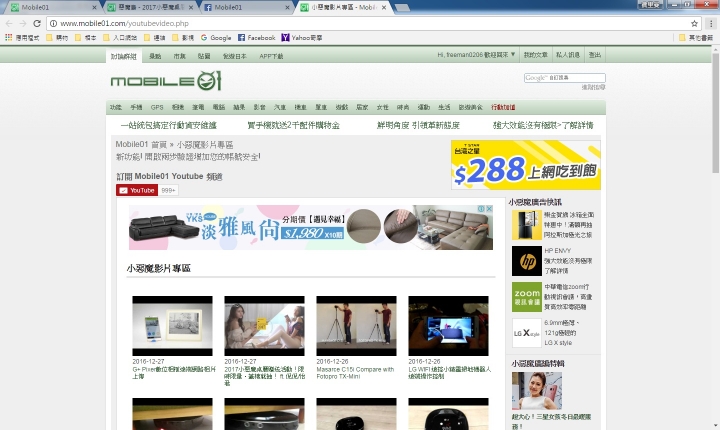Open the Facebook bookmark
This screenshot has height=430, width=720.
point(257,38)
